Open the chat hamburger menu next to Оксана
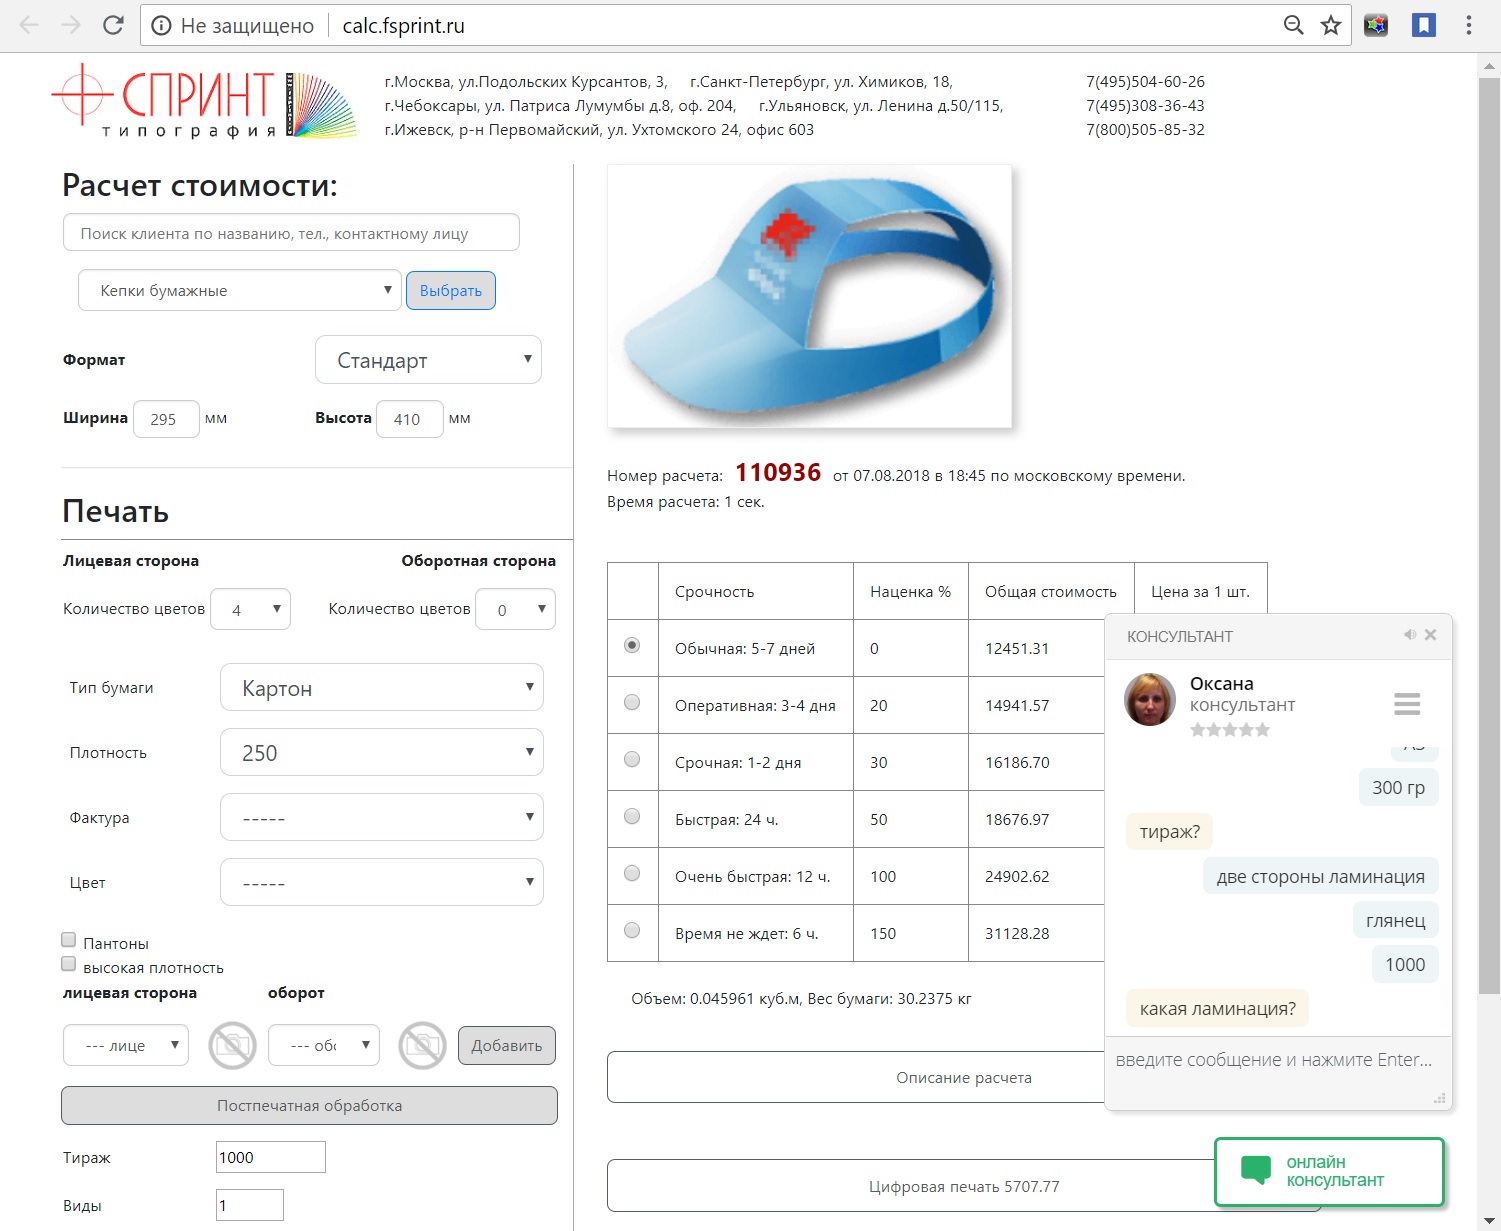The width and height of the screenshot is (1501, 1231). coord(1407,704)
